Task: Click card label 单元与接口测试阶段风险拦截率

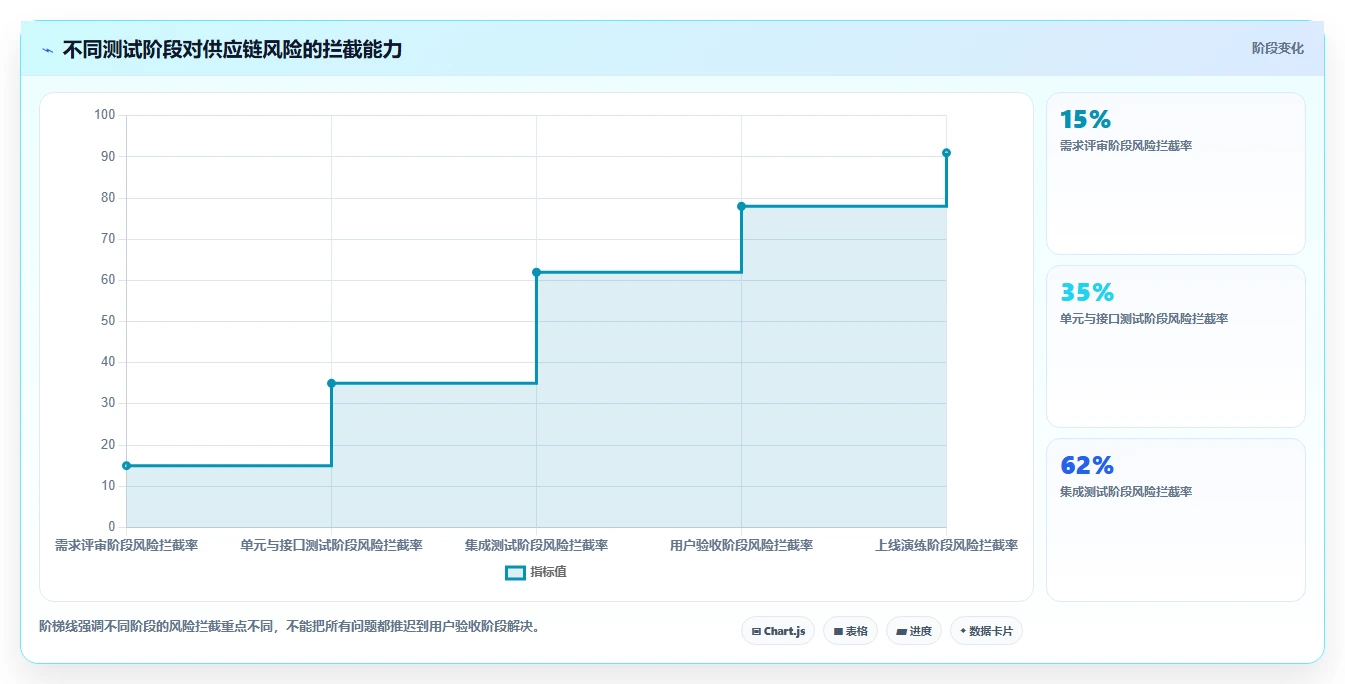Action: tap(1144, 319)
